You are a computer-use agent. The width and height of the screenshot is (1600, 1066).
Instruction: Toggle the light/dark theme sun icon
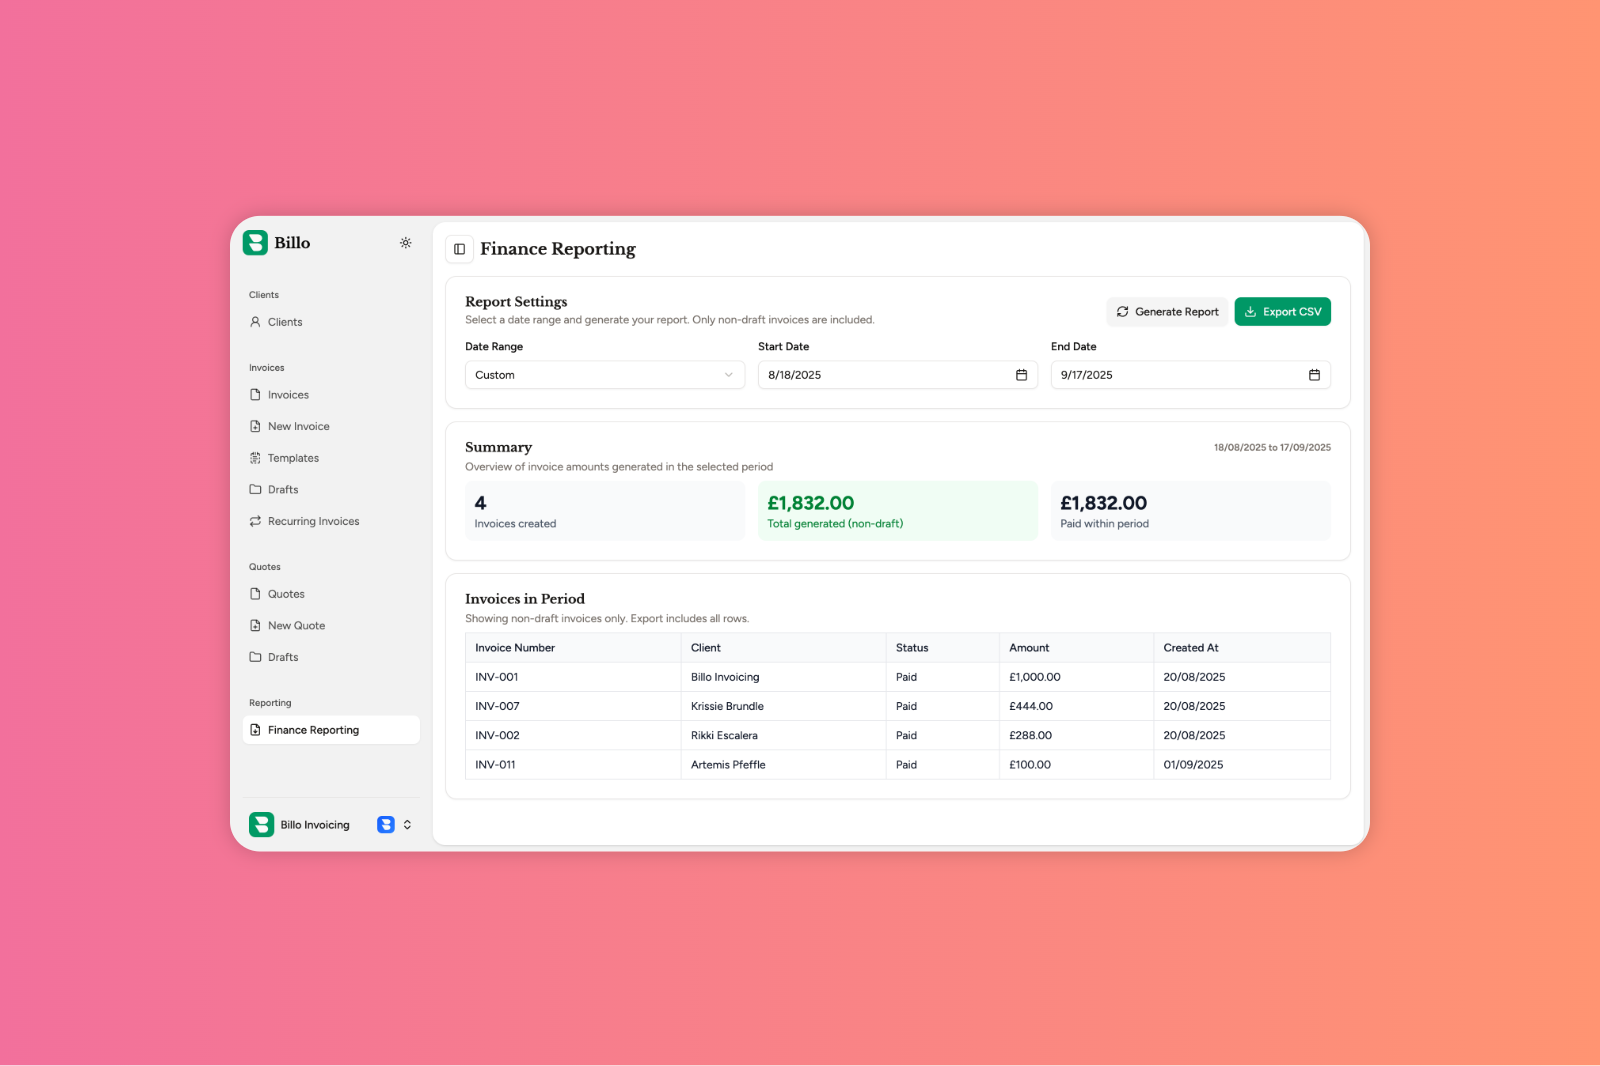[x=405, y=243]
